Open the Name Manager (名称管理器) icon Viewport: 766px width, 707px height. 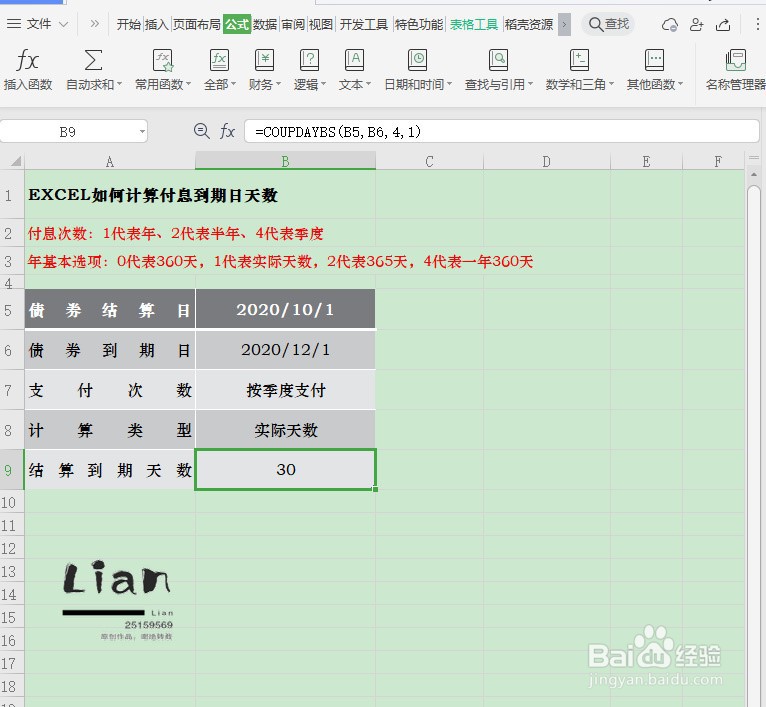735,61
